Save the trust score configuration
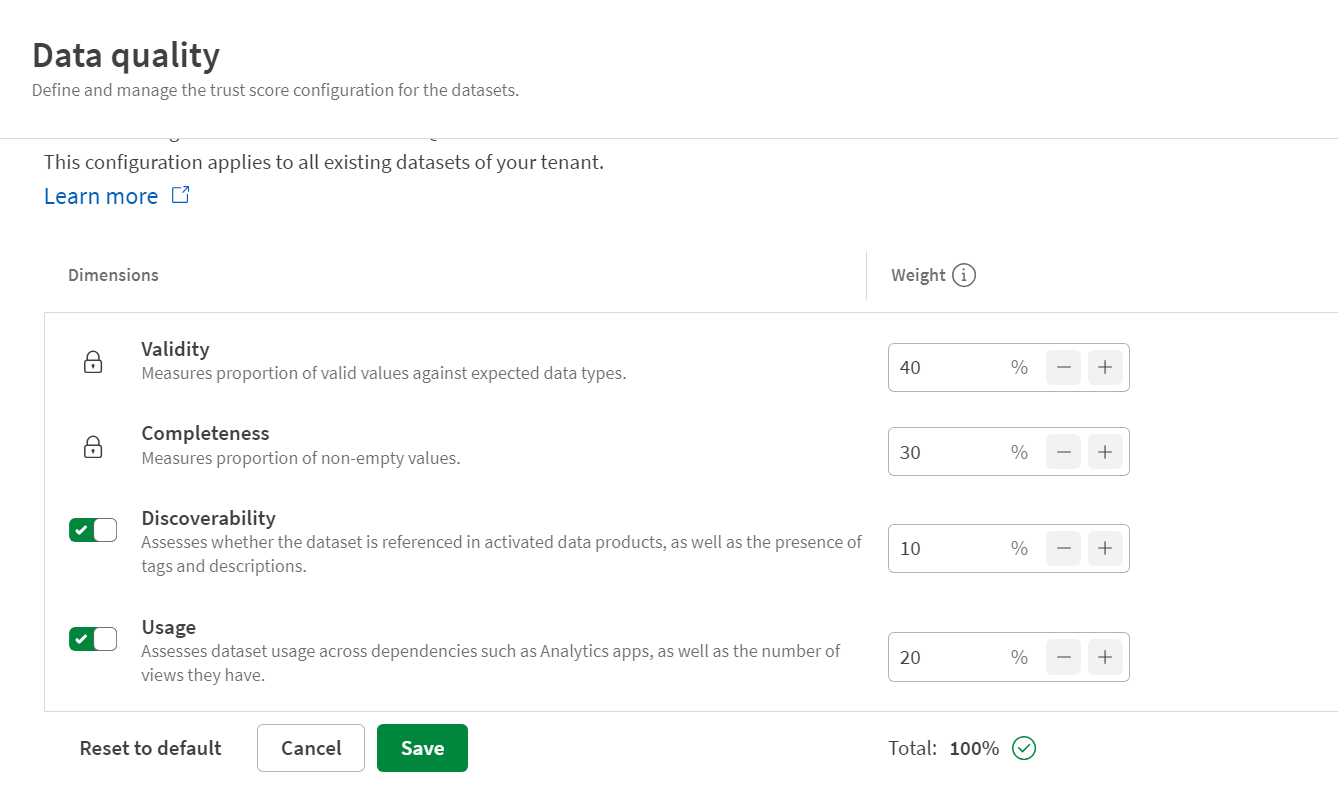 coord(421,747)
